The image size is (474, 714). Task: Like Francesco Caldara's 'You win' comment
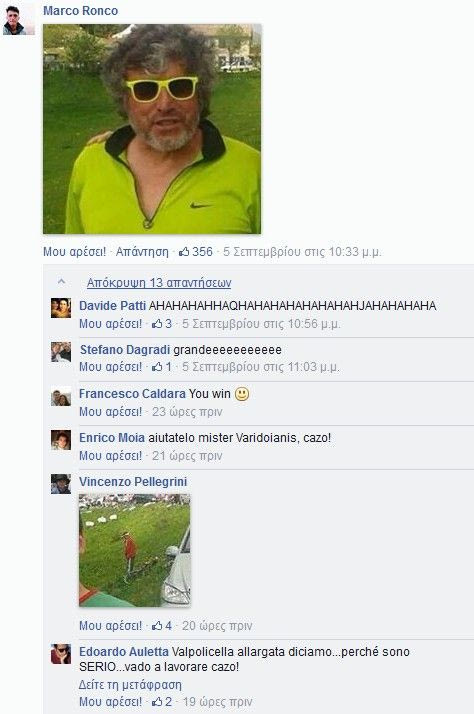111,412
